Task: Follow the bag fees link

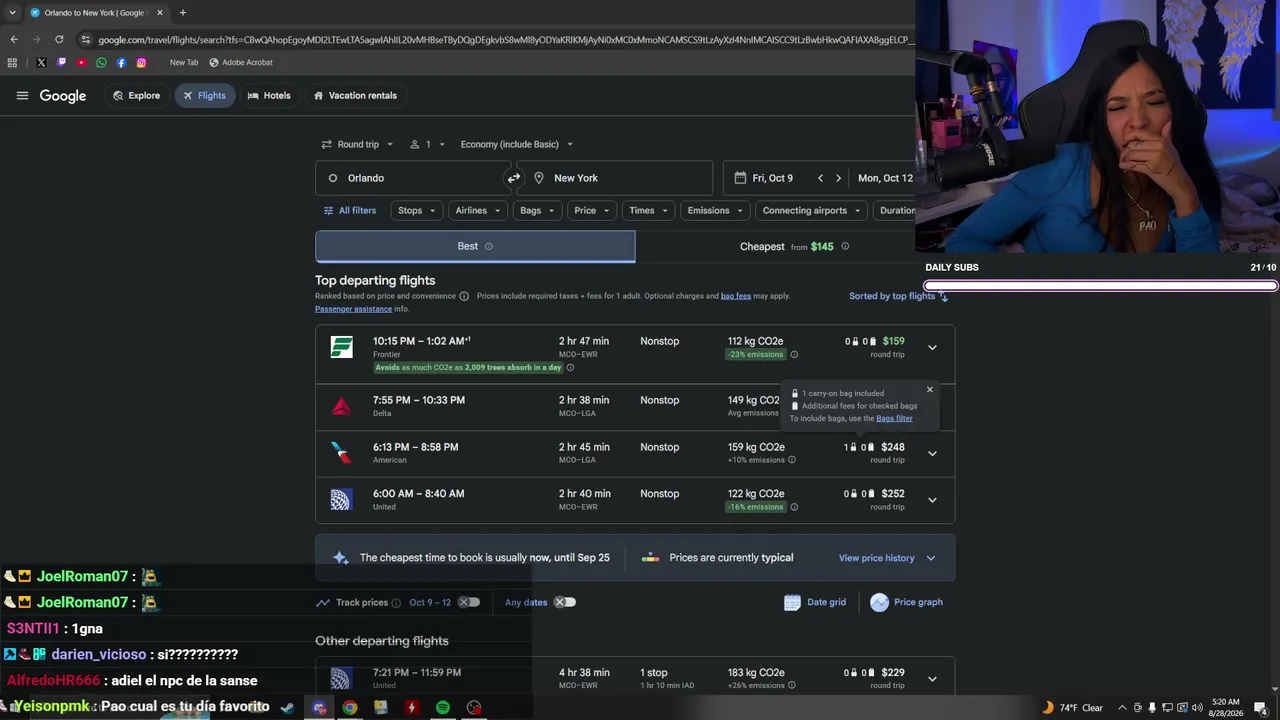Action: tap(736, 296)
